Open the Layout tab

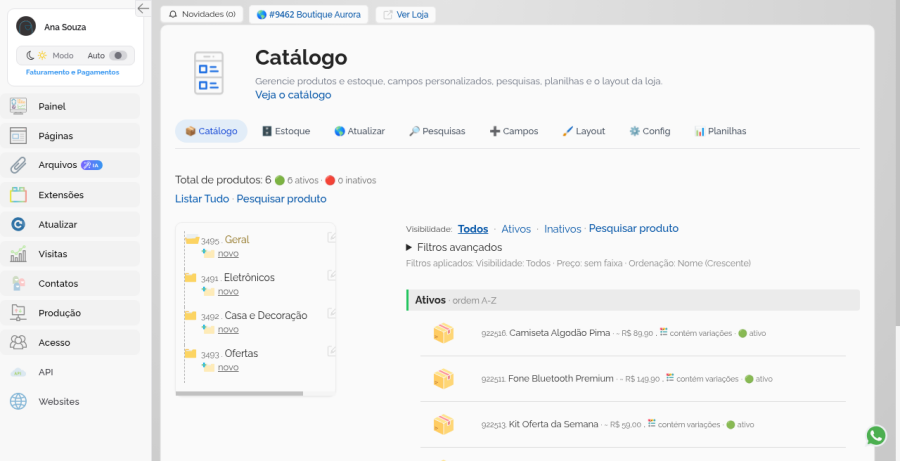click(583, 131)
